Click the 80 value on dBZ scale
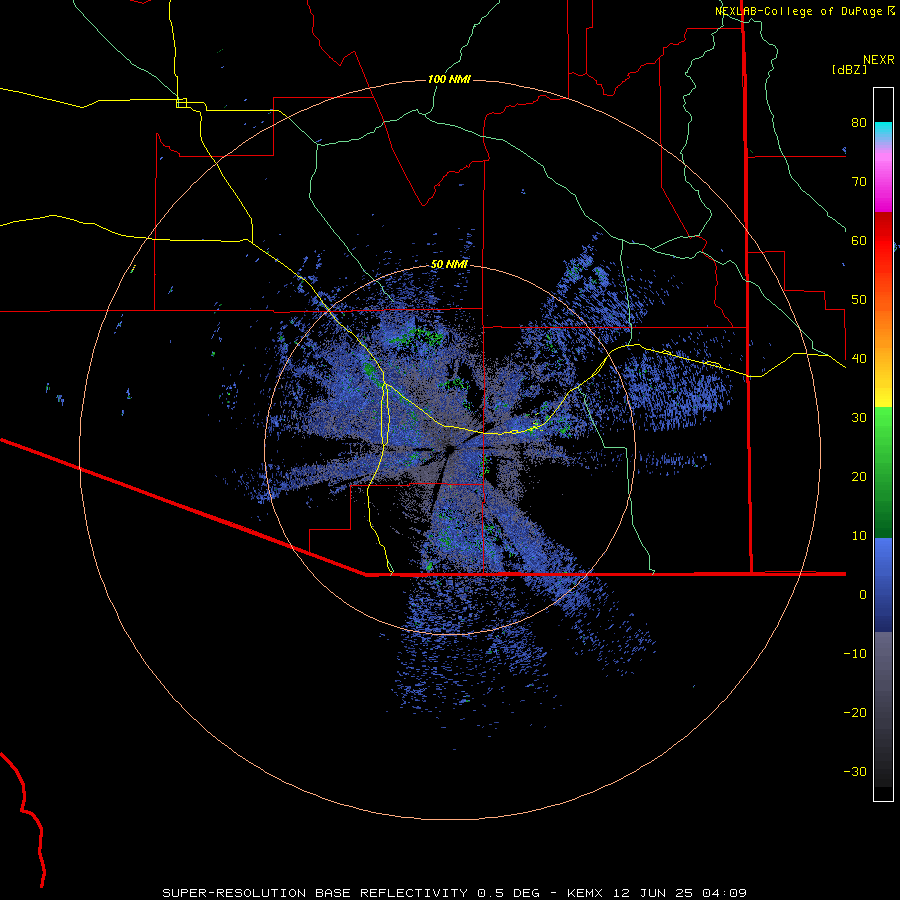This screenshot has width=900, height=900. pyautogui.click(x=859, y=123)
